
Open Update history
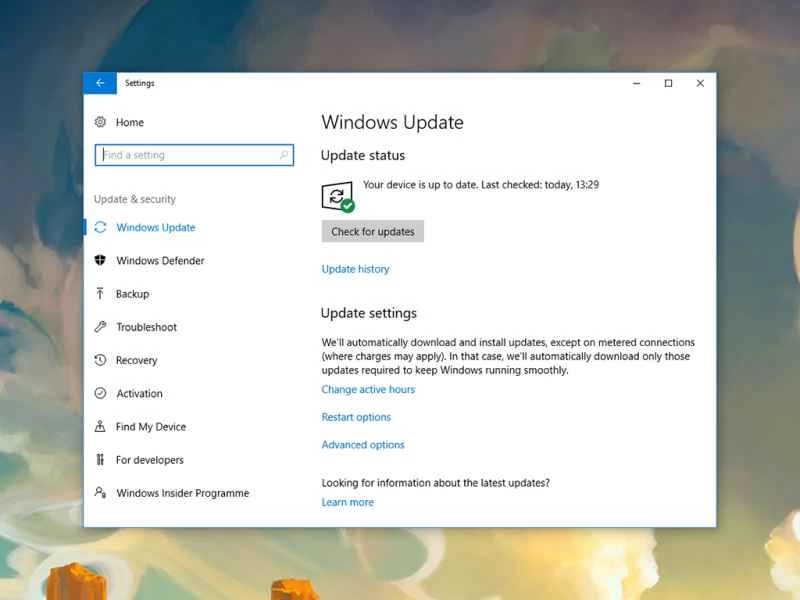pos(355,268)
